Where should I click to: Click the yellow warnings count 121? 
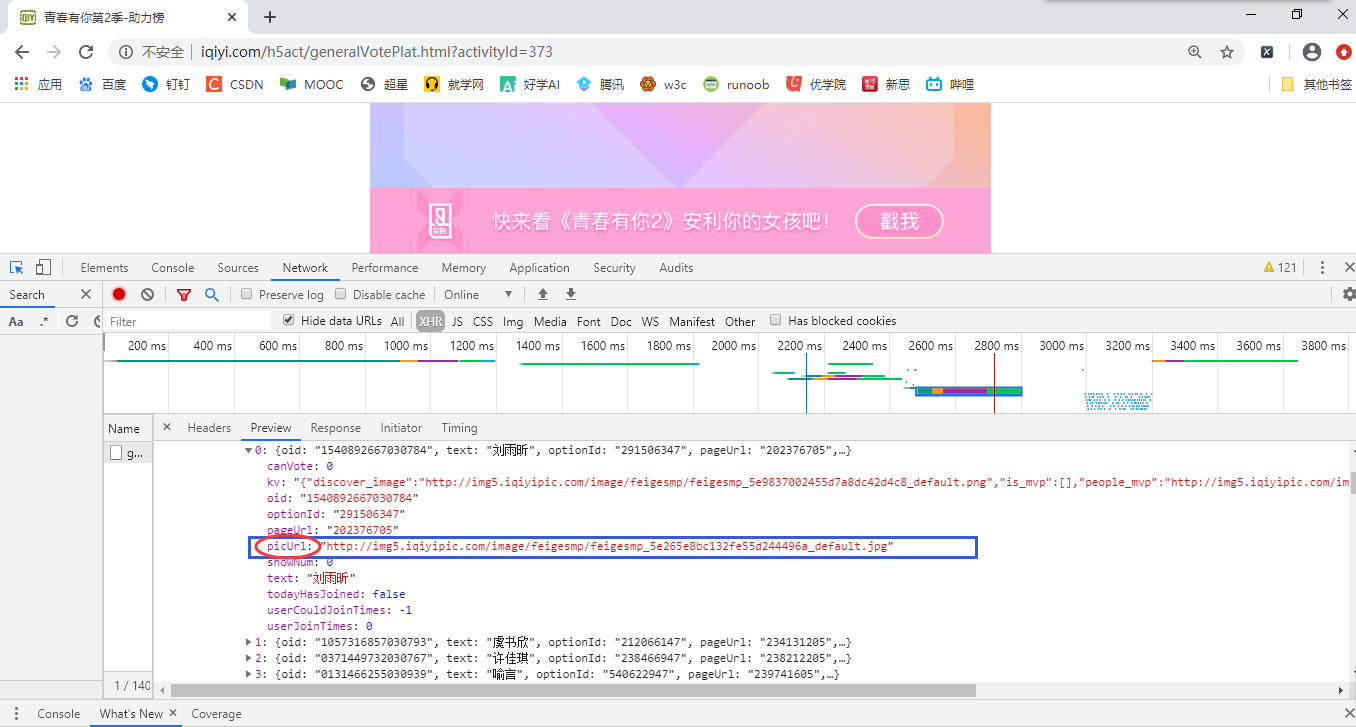click(x=1281, y=268)
